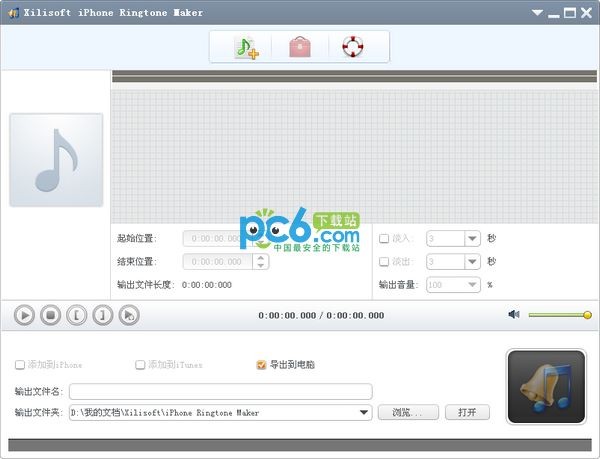Set start point with left bracket button
The height and width of the screenshot is (459, 600).
[77, 315]
